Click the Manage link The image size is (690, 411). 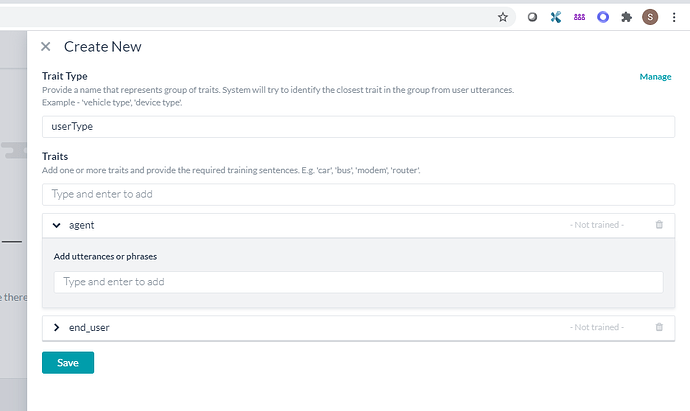coord(655,76)
